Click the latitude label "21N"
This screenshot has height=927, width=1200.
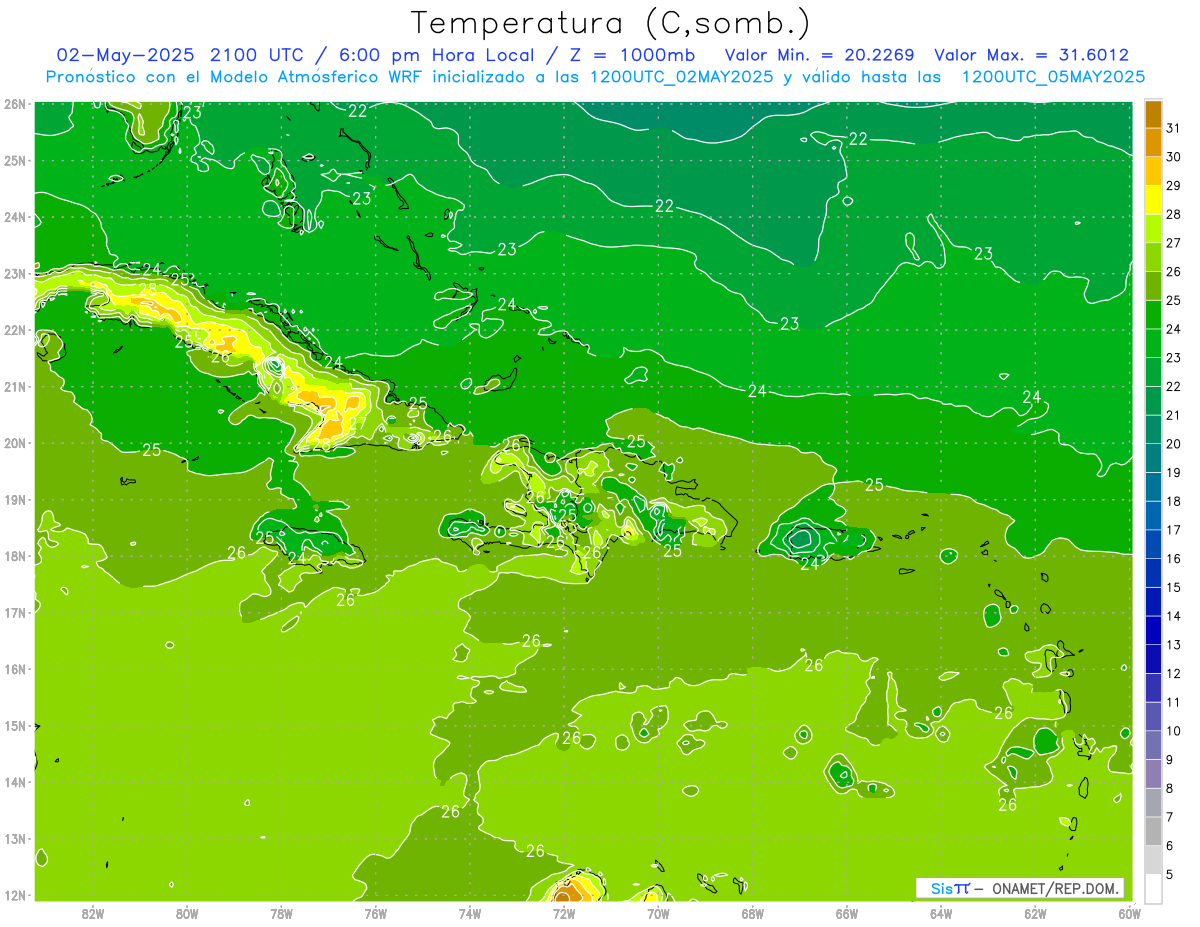click(15, 386)
